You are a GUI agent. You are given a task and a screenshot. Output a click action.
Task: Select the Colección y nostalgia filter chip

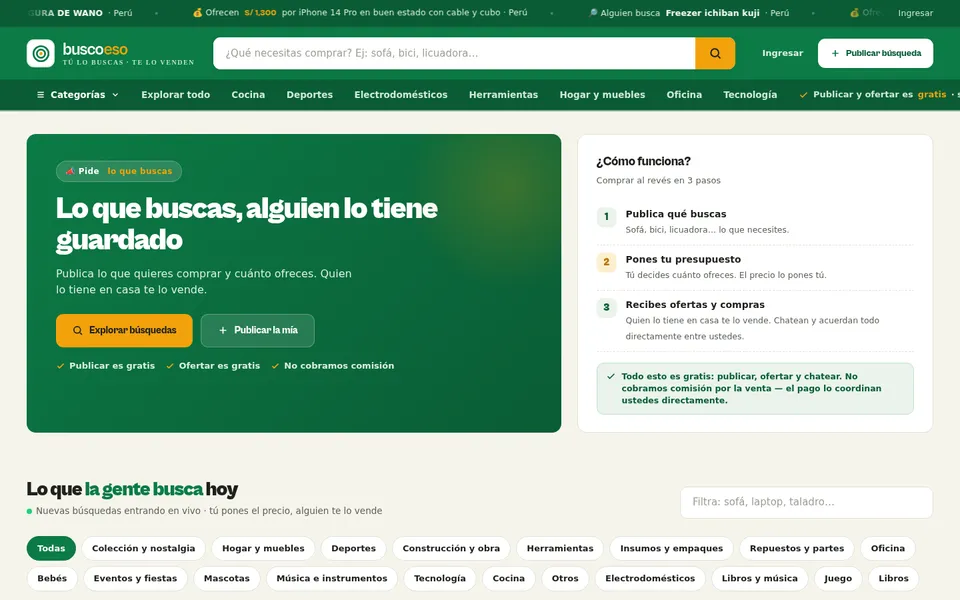[x=144, y=549]
